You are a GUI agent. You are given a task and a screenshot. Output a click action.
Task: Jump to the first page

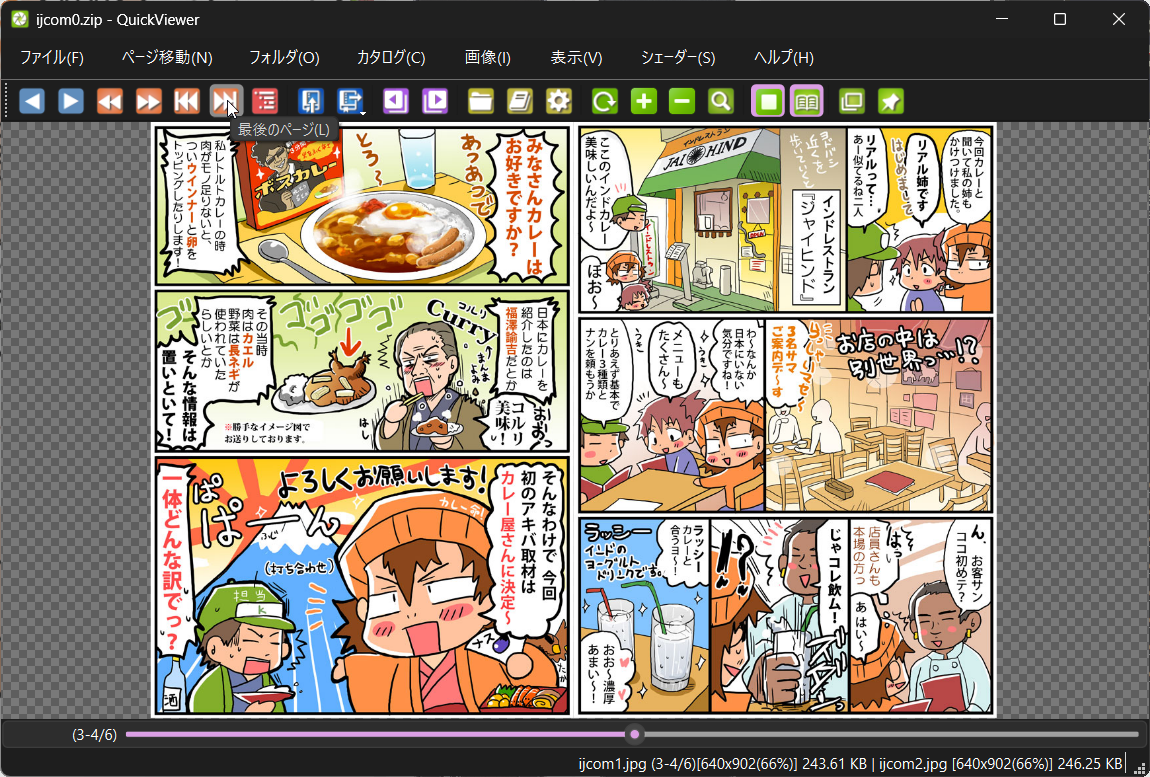pyautogui.click(x=187, y=101)
